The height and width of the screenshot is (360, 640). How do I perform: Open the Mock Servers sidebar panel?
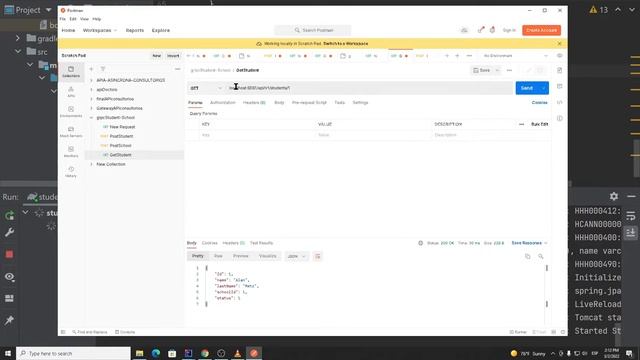pos(71,131)
